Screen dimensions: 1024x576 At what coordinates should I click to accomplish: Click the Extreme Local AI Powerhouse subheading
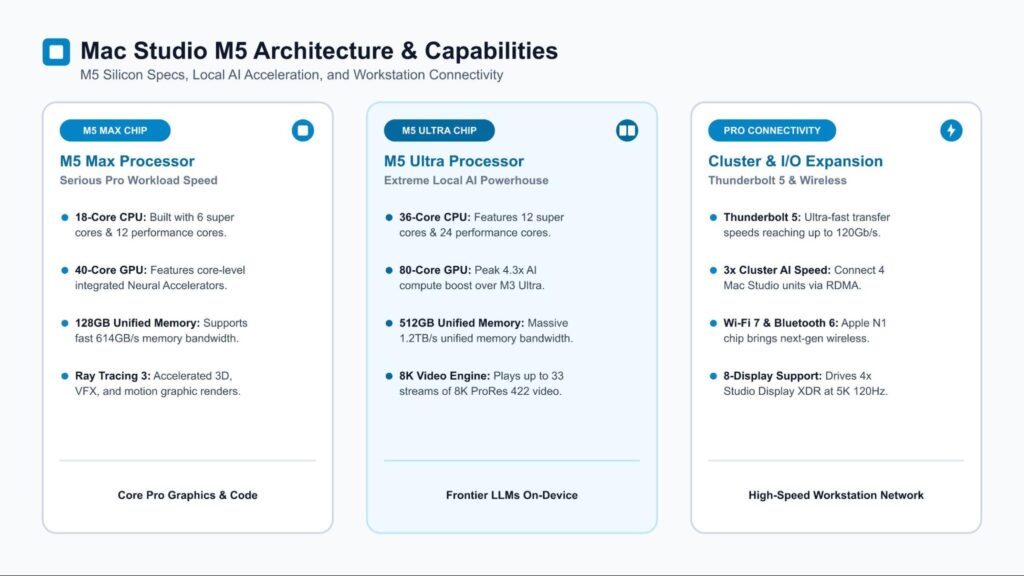pyautogui.click(x=466, y=180)
